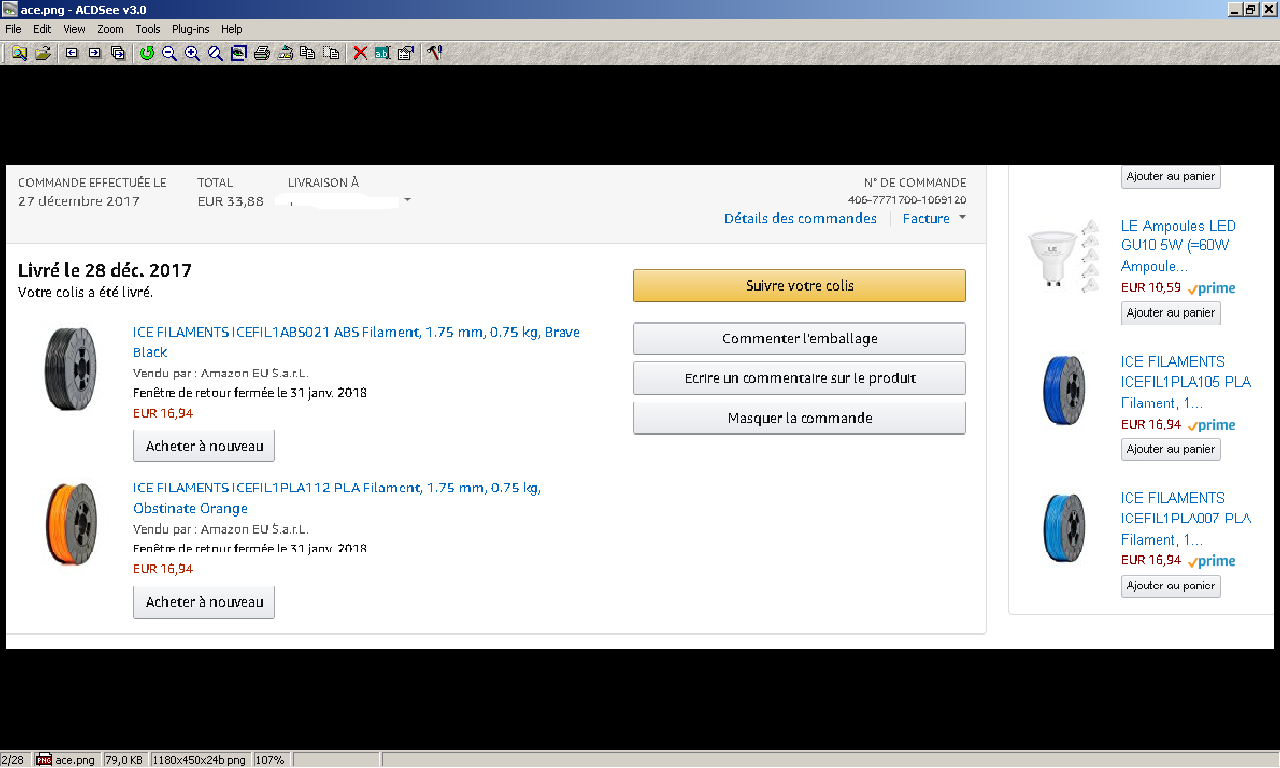Click the ICEFIL1PLA105 dark blue spool thumbnail

point(1063,390)
